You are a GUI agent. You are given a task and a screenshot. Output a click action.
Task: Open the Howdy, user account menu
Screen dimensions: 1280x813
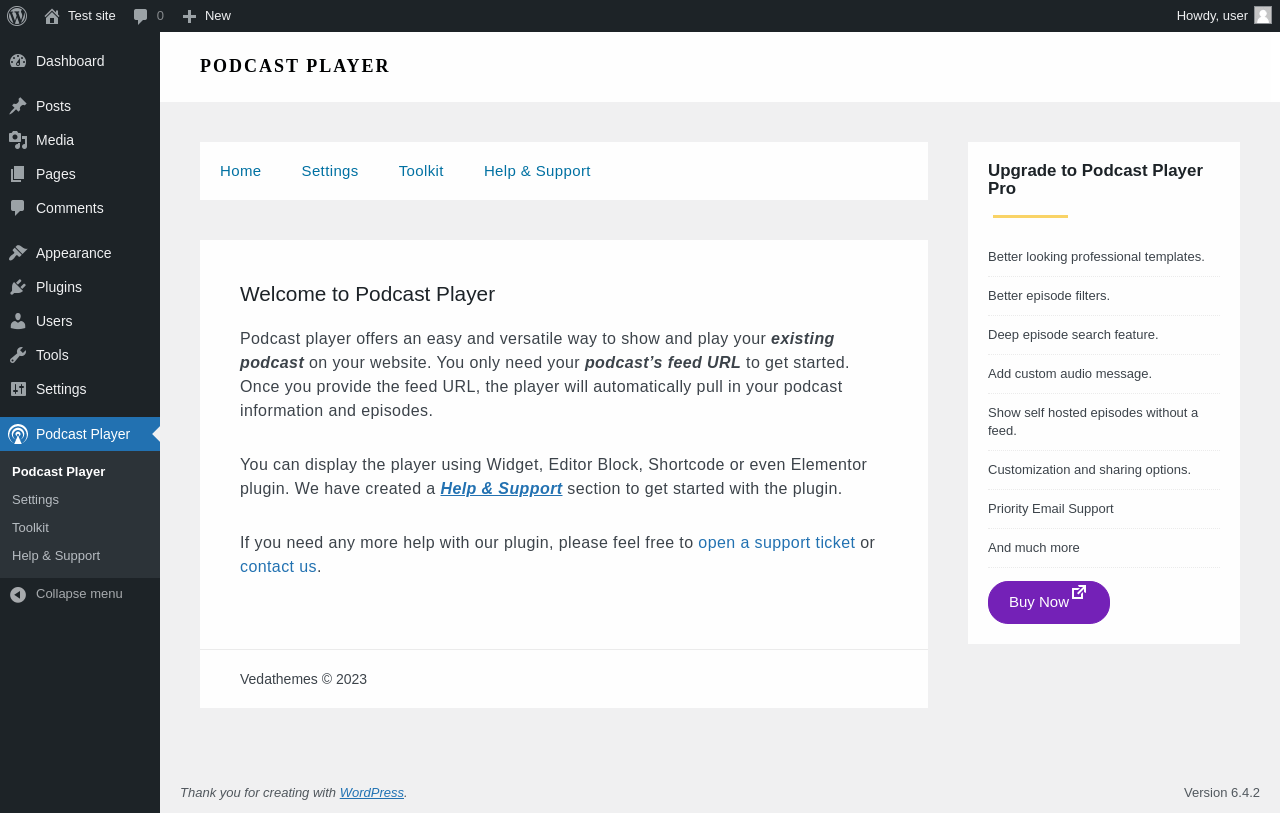pos(1212,16)
